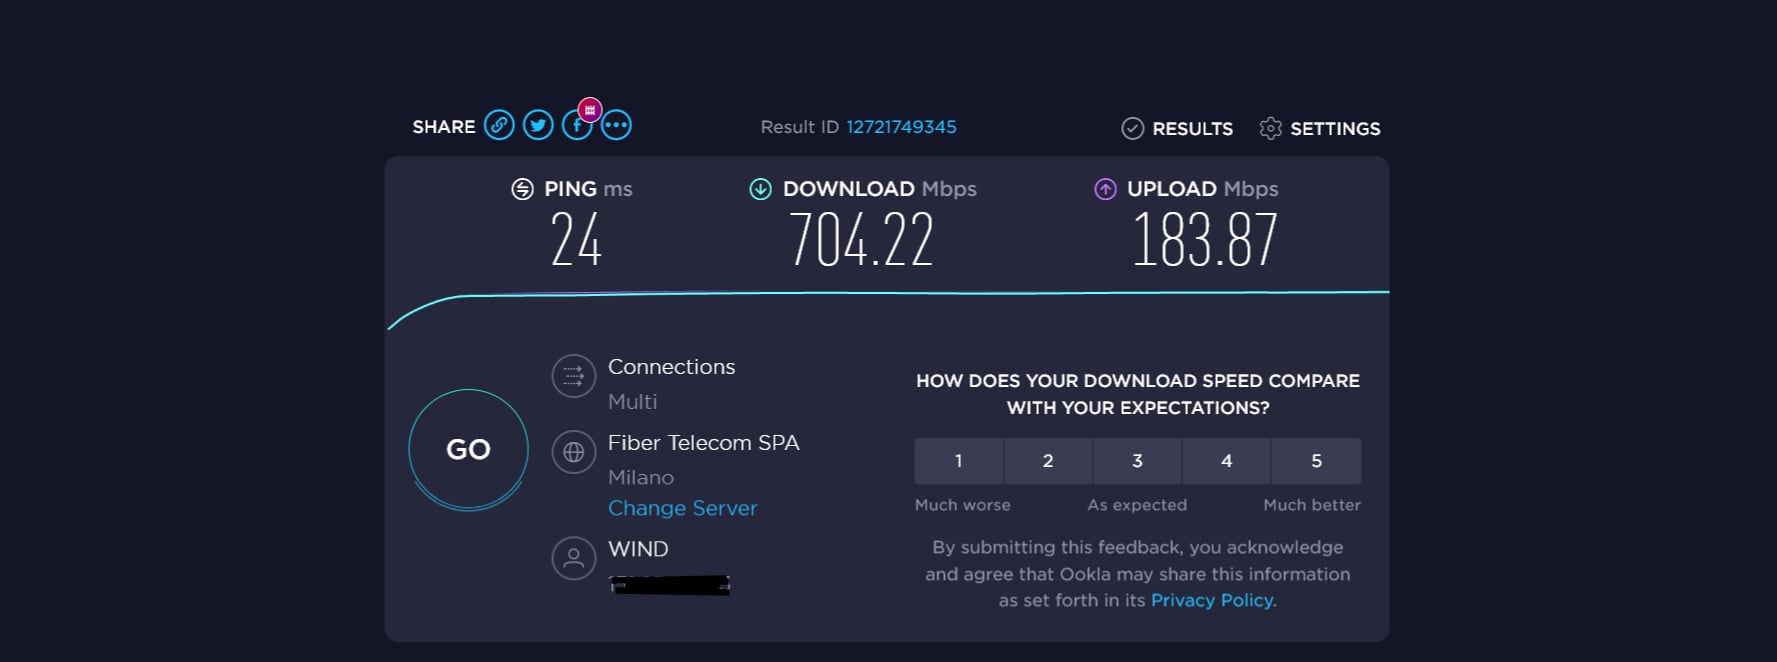Open the Result ID 12721749345 link

[901, 127]
